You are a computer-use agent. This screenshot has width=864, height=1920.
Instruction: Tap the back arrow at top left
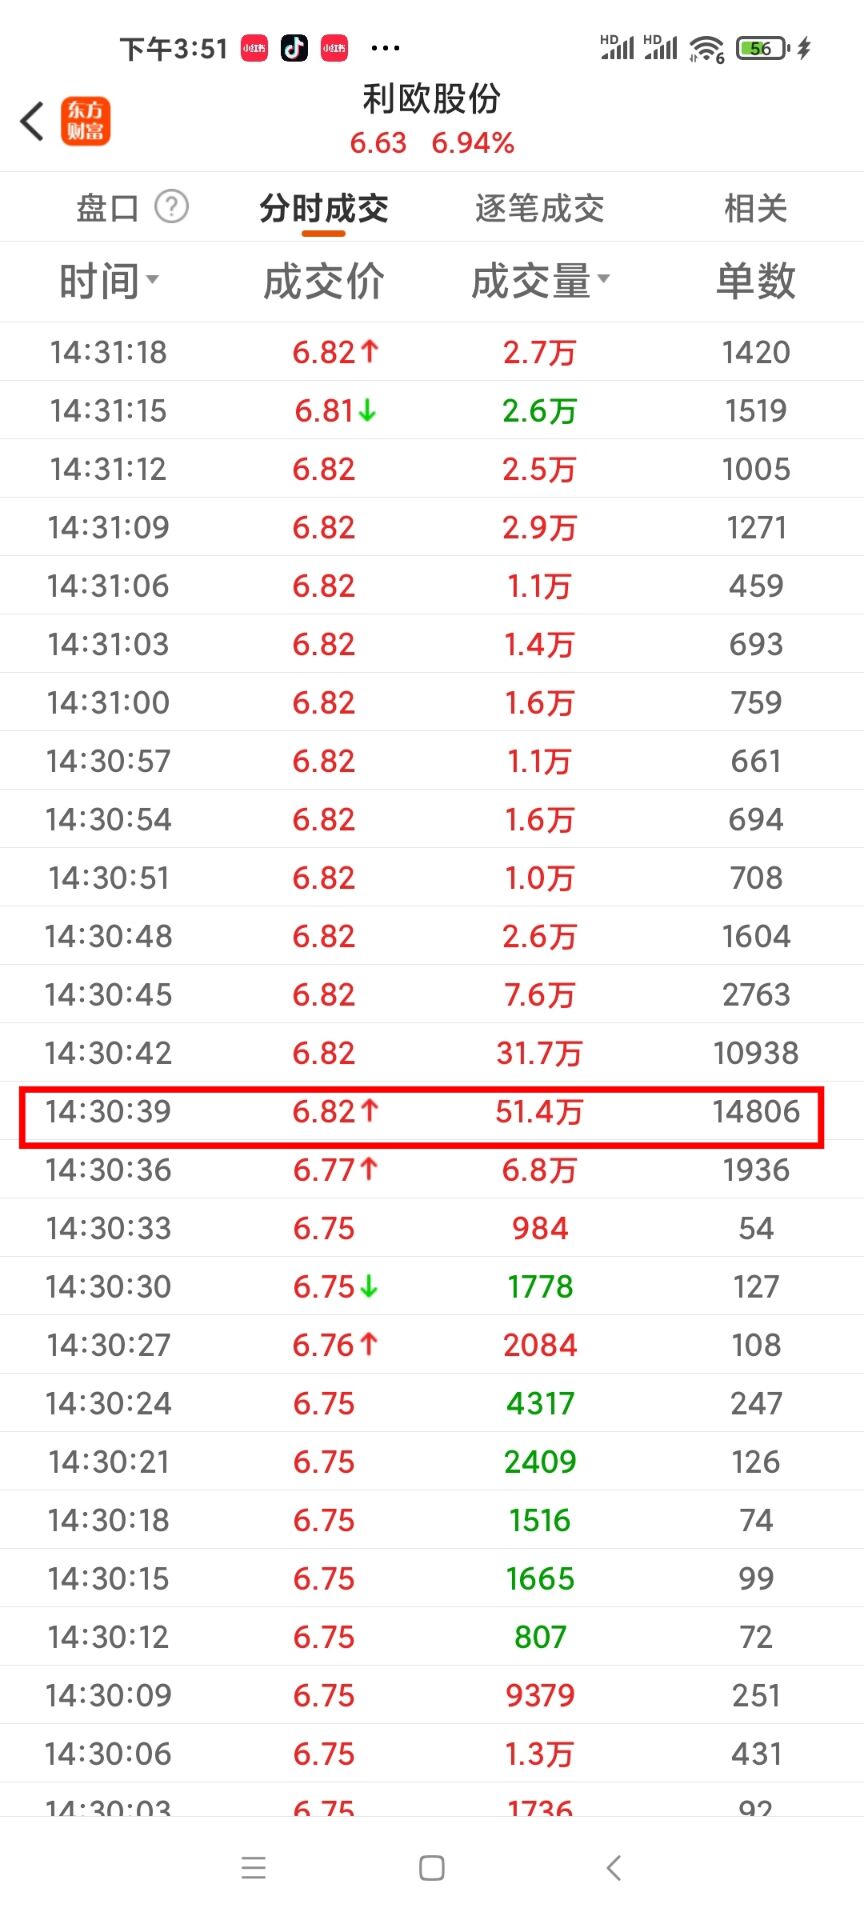[32, 121]
